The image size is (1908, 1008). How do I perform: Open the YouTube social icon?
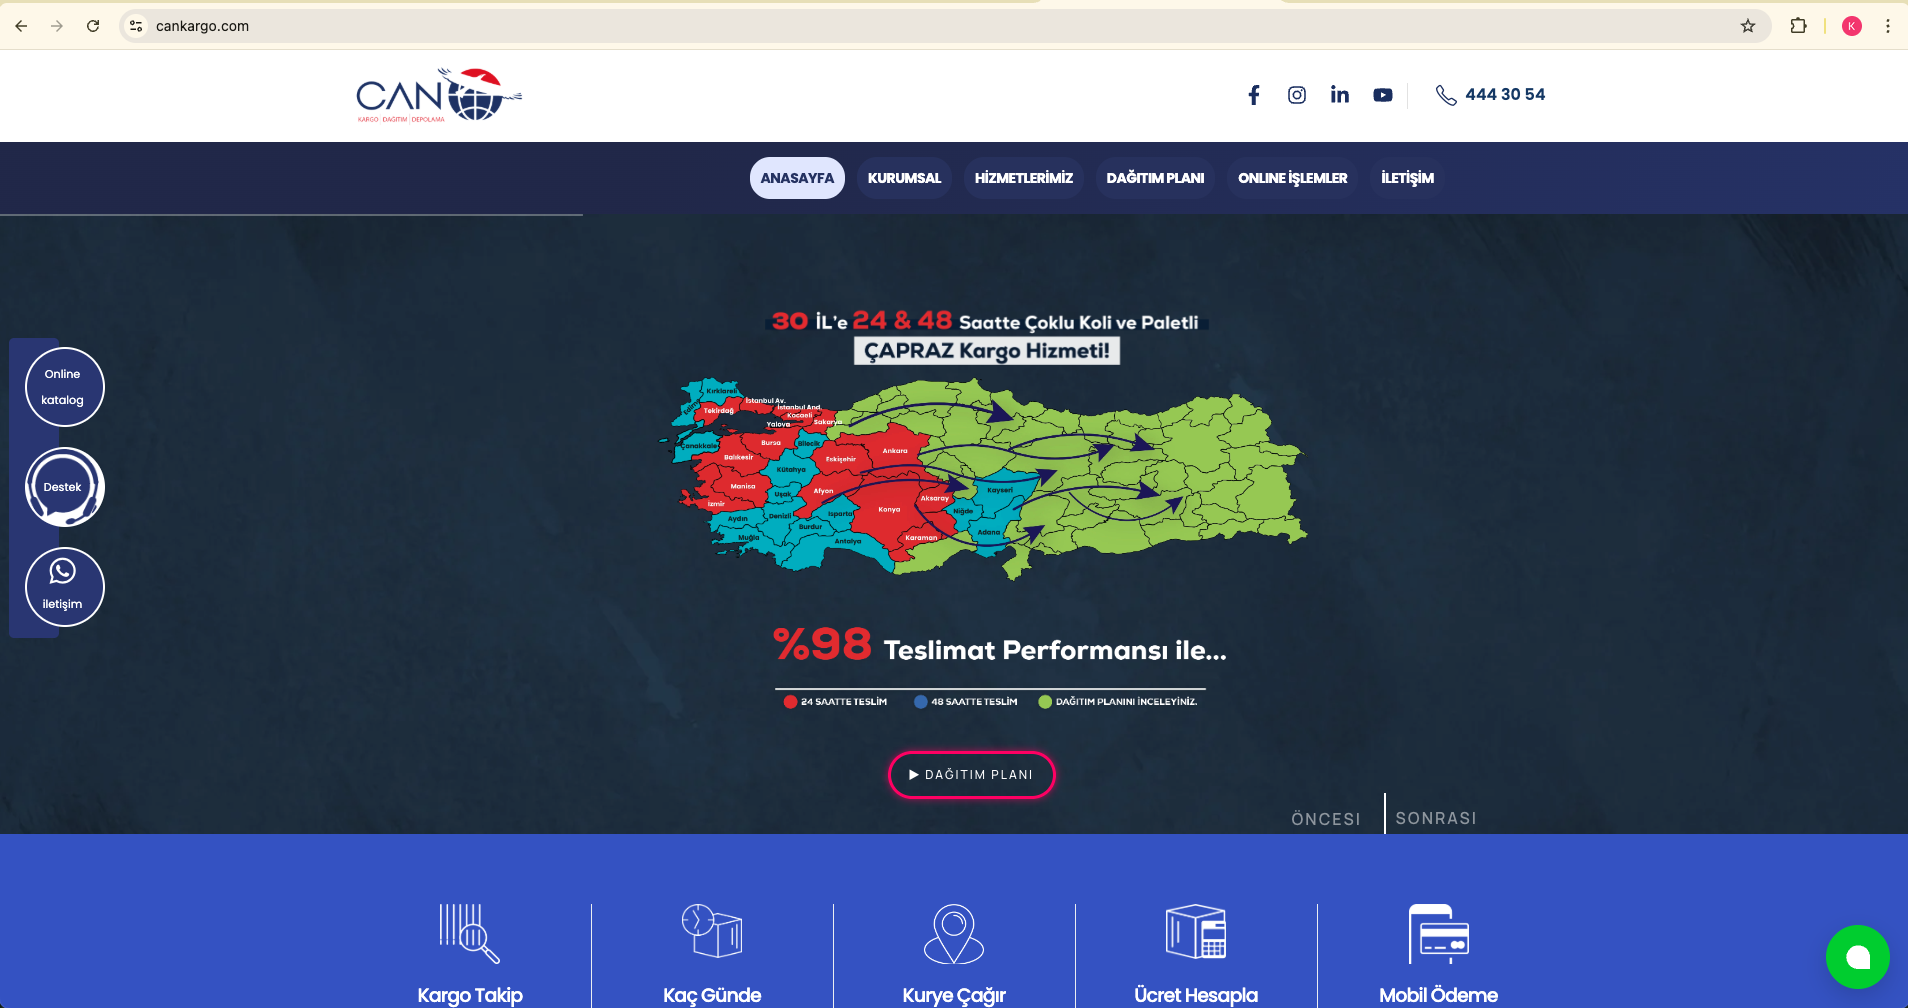tap(1383, 95)
